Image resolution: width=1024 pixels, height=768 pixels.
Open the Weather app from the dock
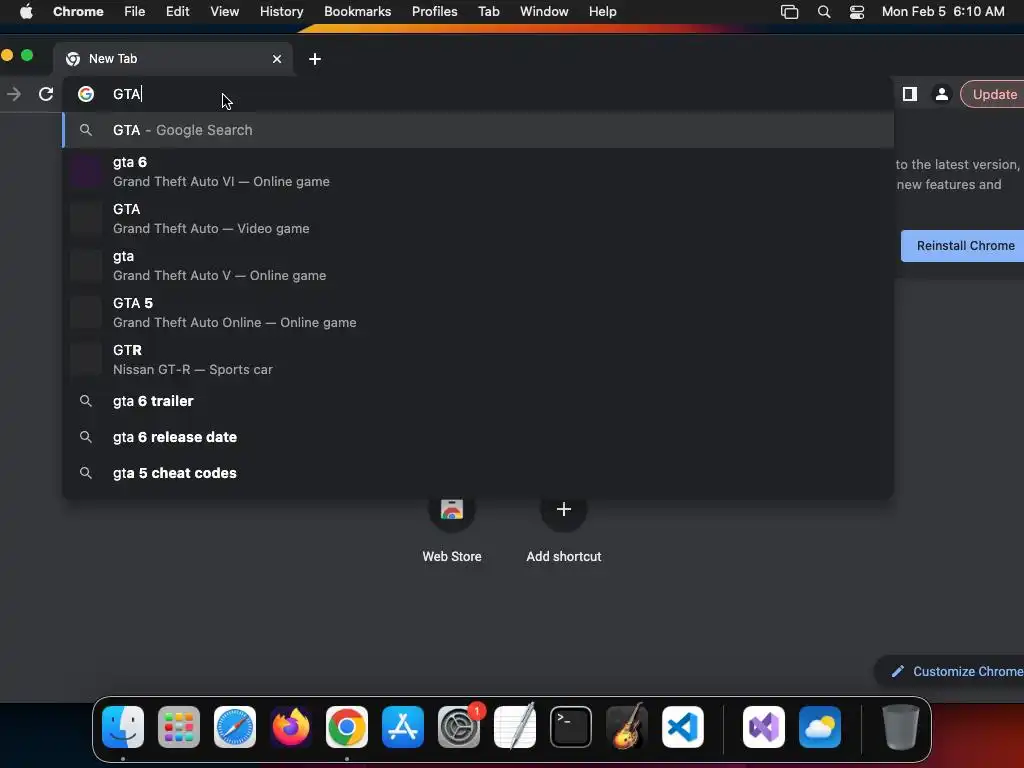(x=820, y=727)
